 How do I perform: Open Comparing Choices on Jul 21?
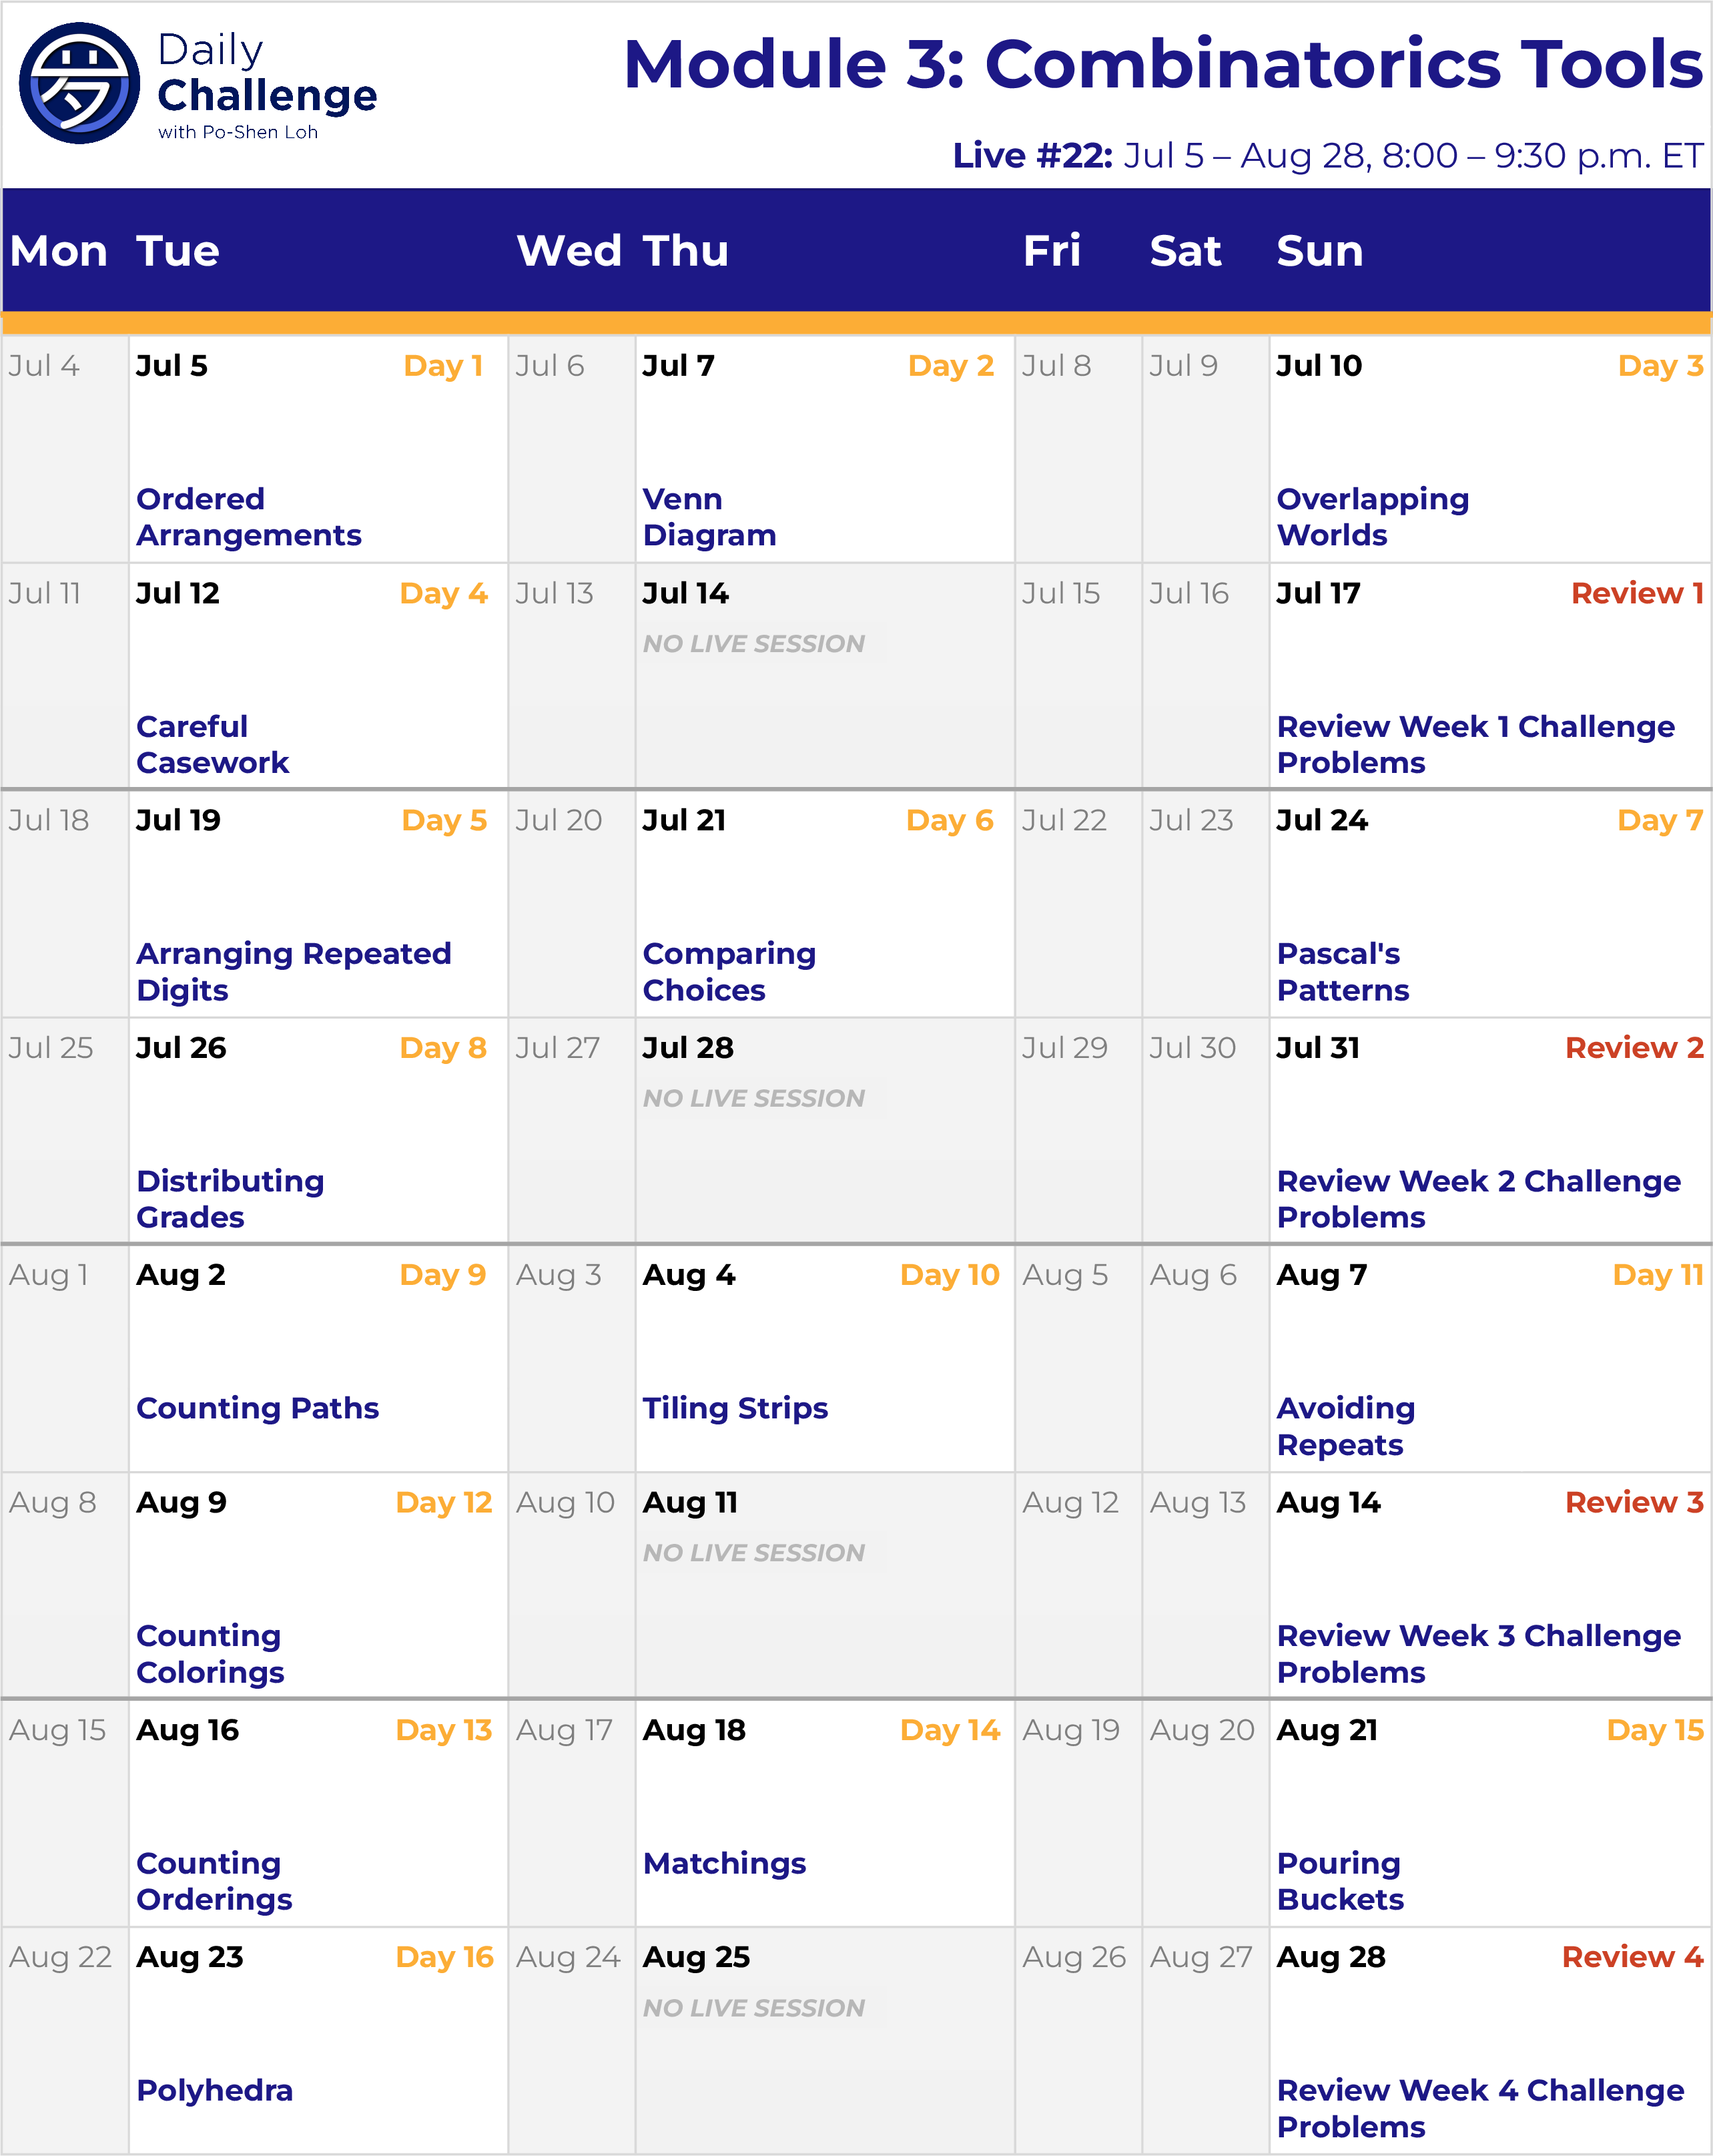tap(728, 971)
